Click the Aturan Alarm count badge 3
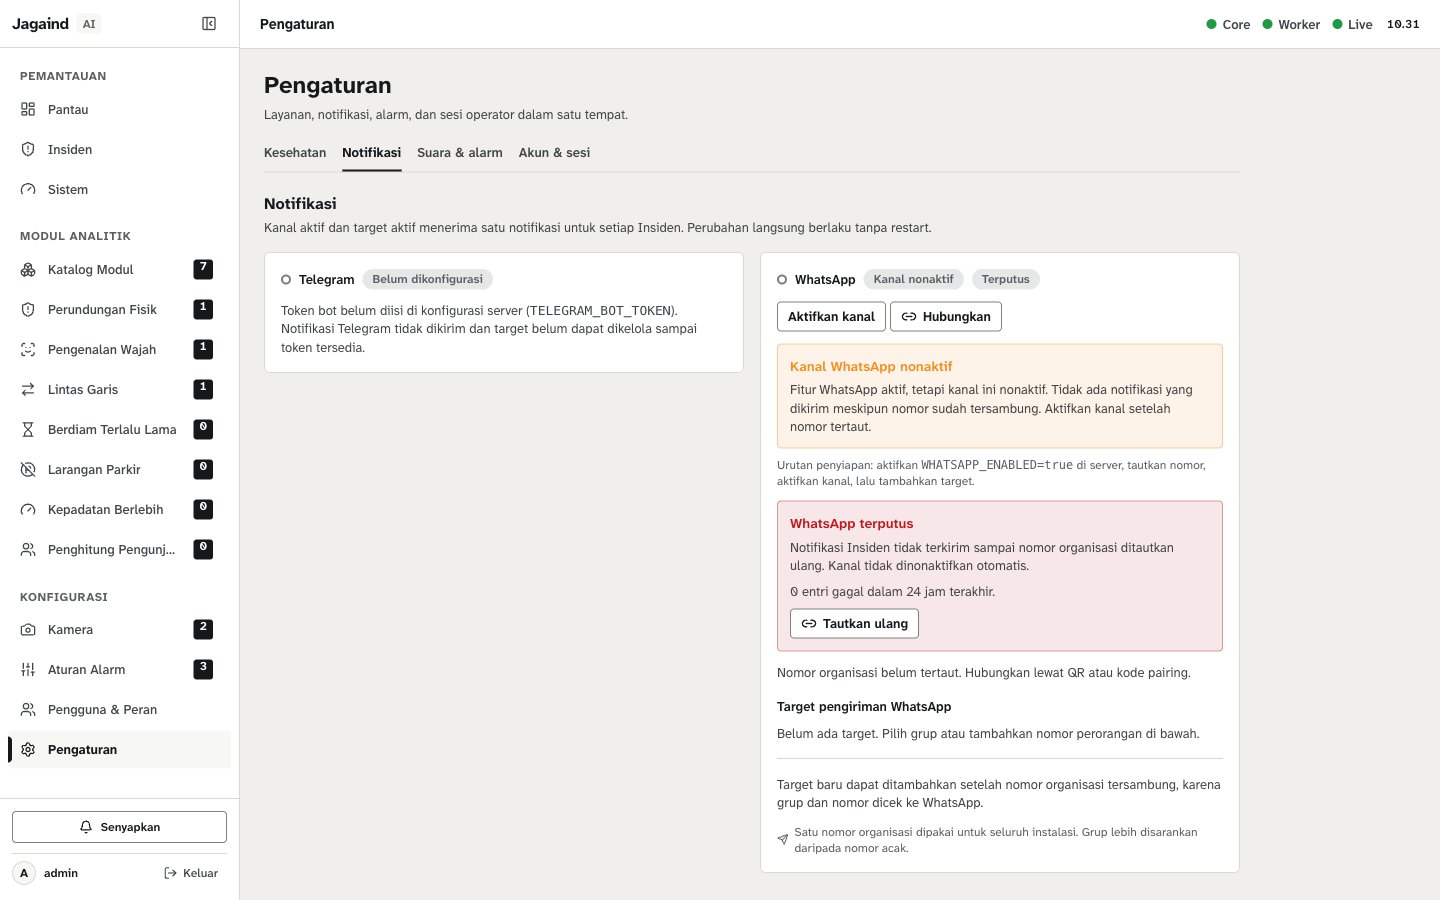 203,669
